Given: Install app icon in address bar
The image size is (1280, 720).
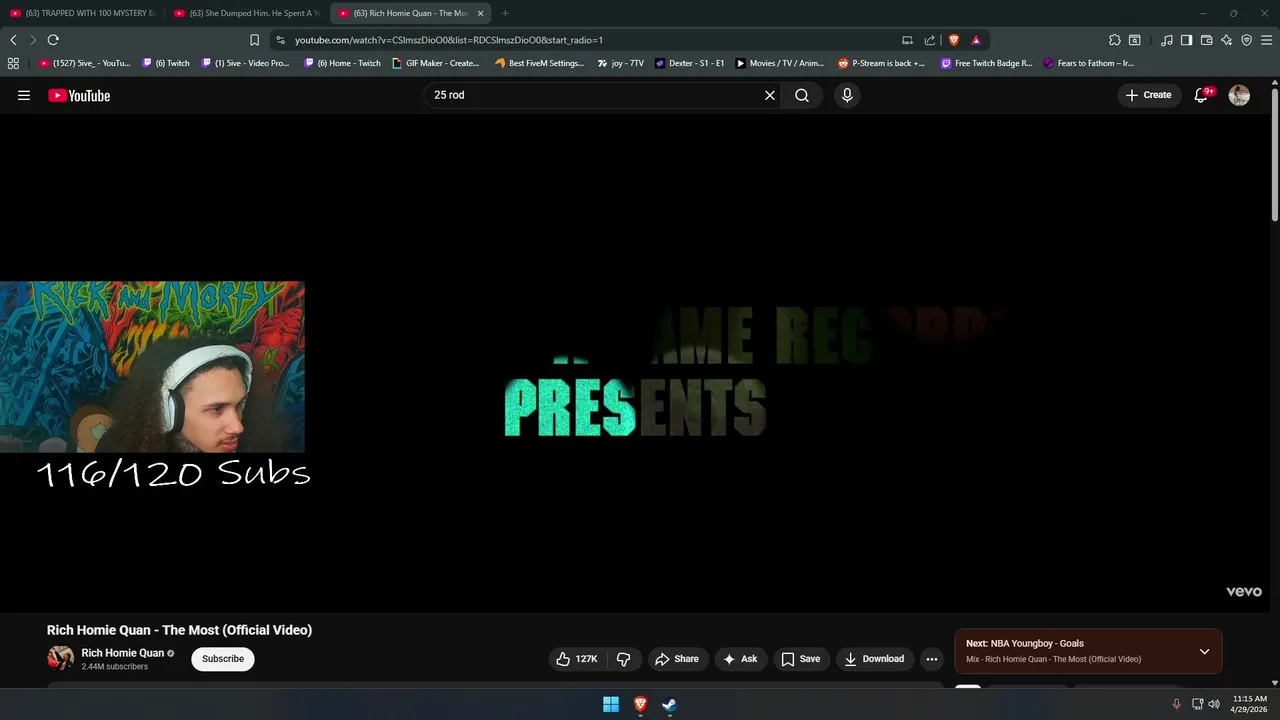Looking at the screenshot, I should [x=907, y=40].
